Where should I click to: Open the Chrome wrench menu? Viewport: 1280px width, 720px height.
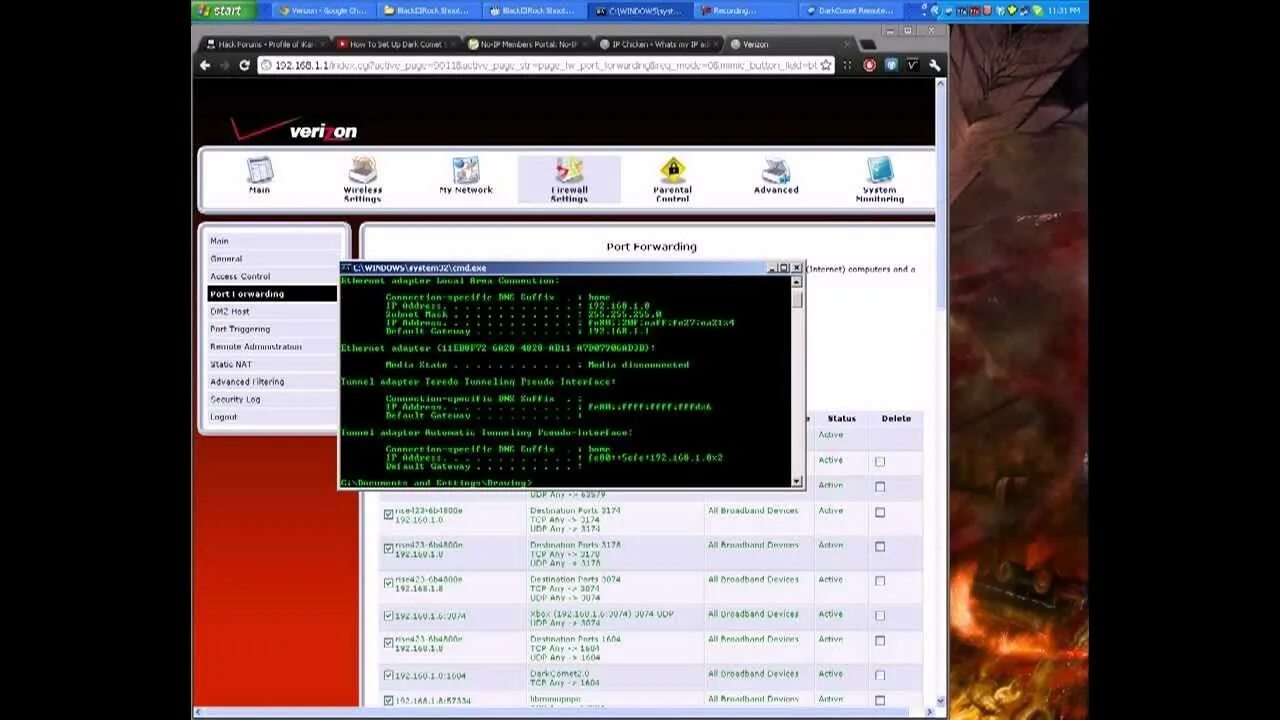pos(934,65)
